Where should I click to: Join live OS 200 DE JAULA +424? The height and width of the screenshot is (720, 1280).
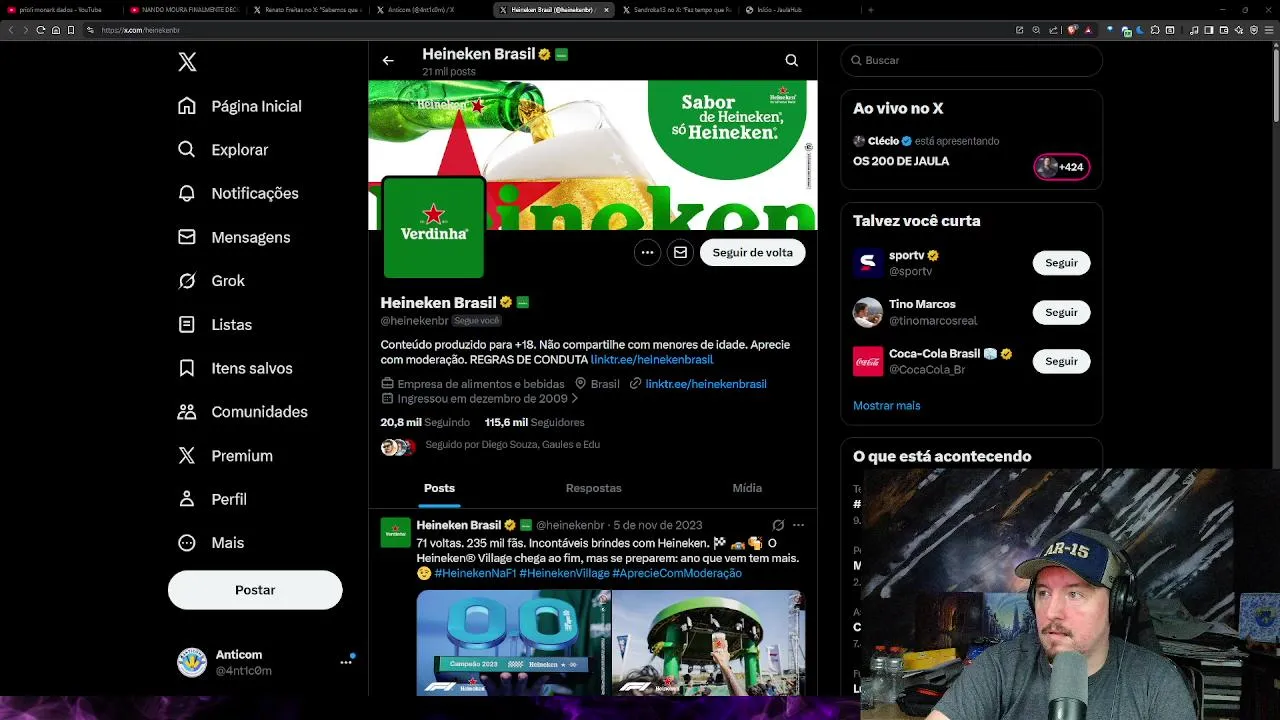(1061, 167)
